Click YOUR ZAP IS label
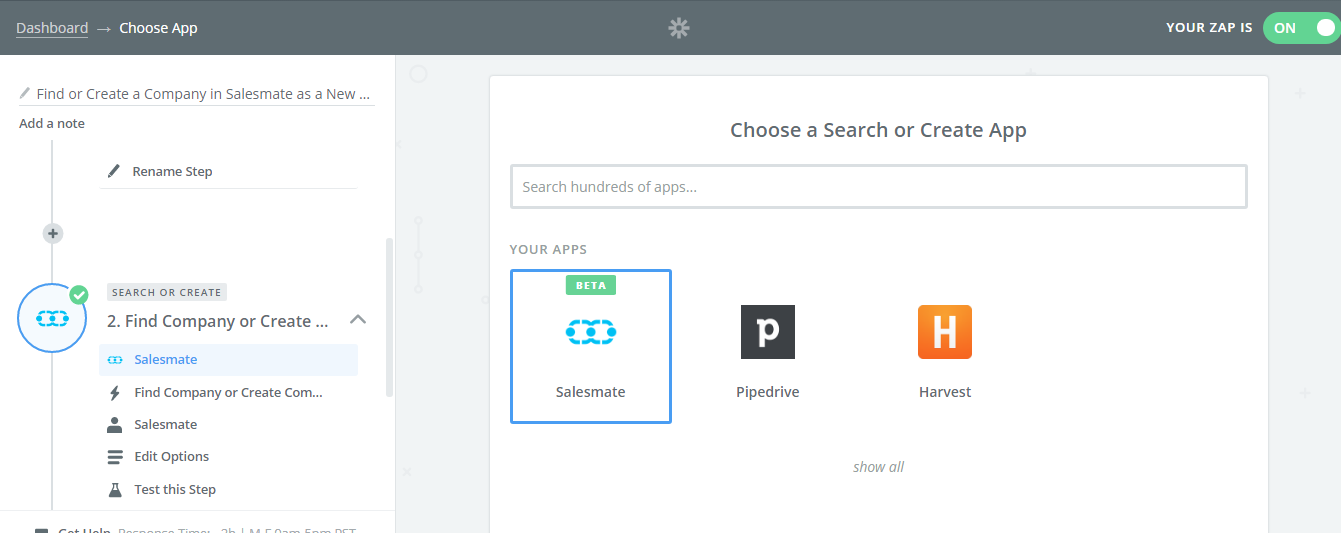The width and height of the screenshot is (1341, 533). coord(1209,28)
